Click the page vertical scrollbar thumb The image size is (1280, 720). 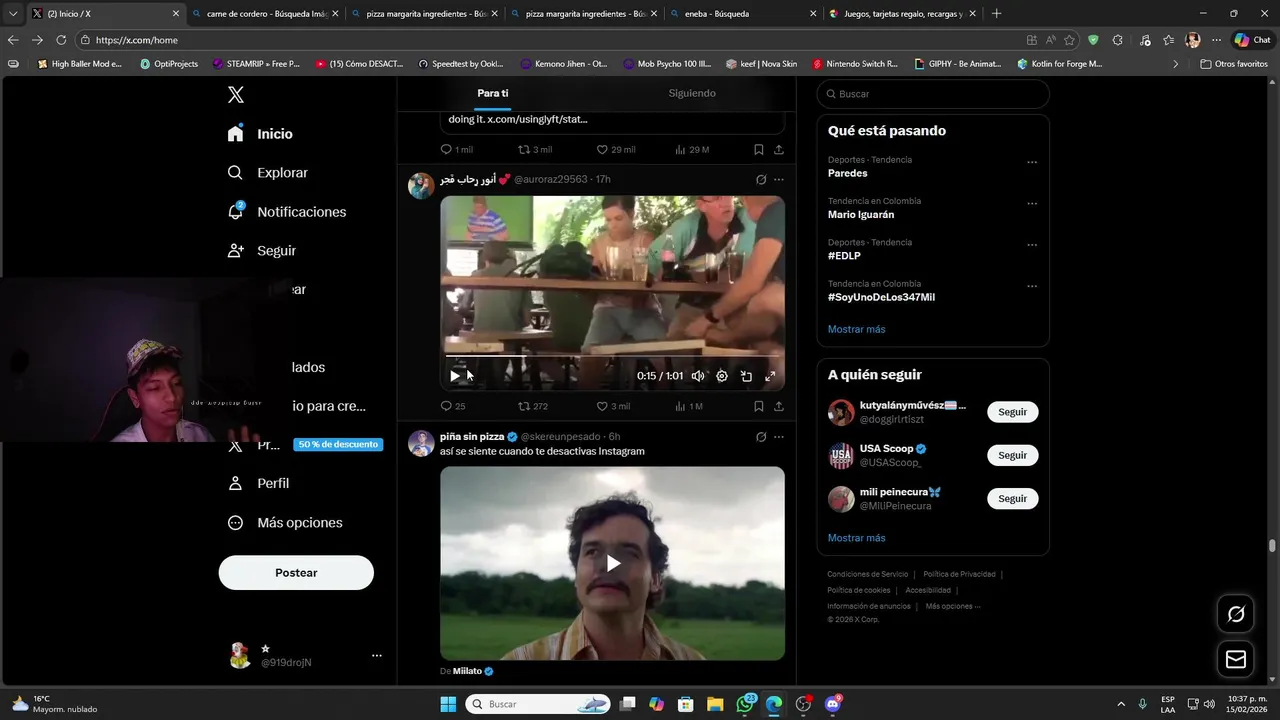1272,546
